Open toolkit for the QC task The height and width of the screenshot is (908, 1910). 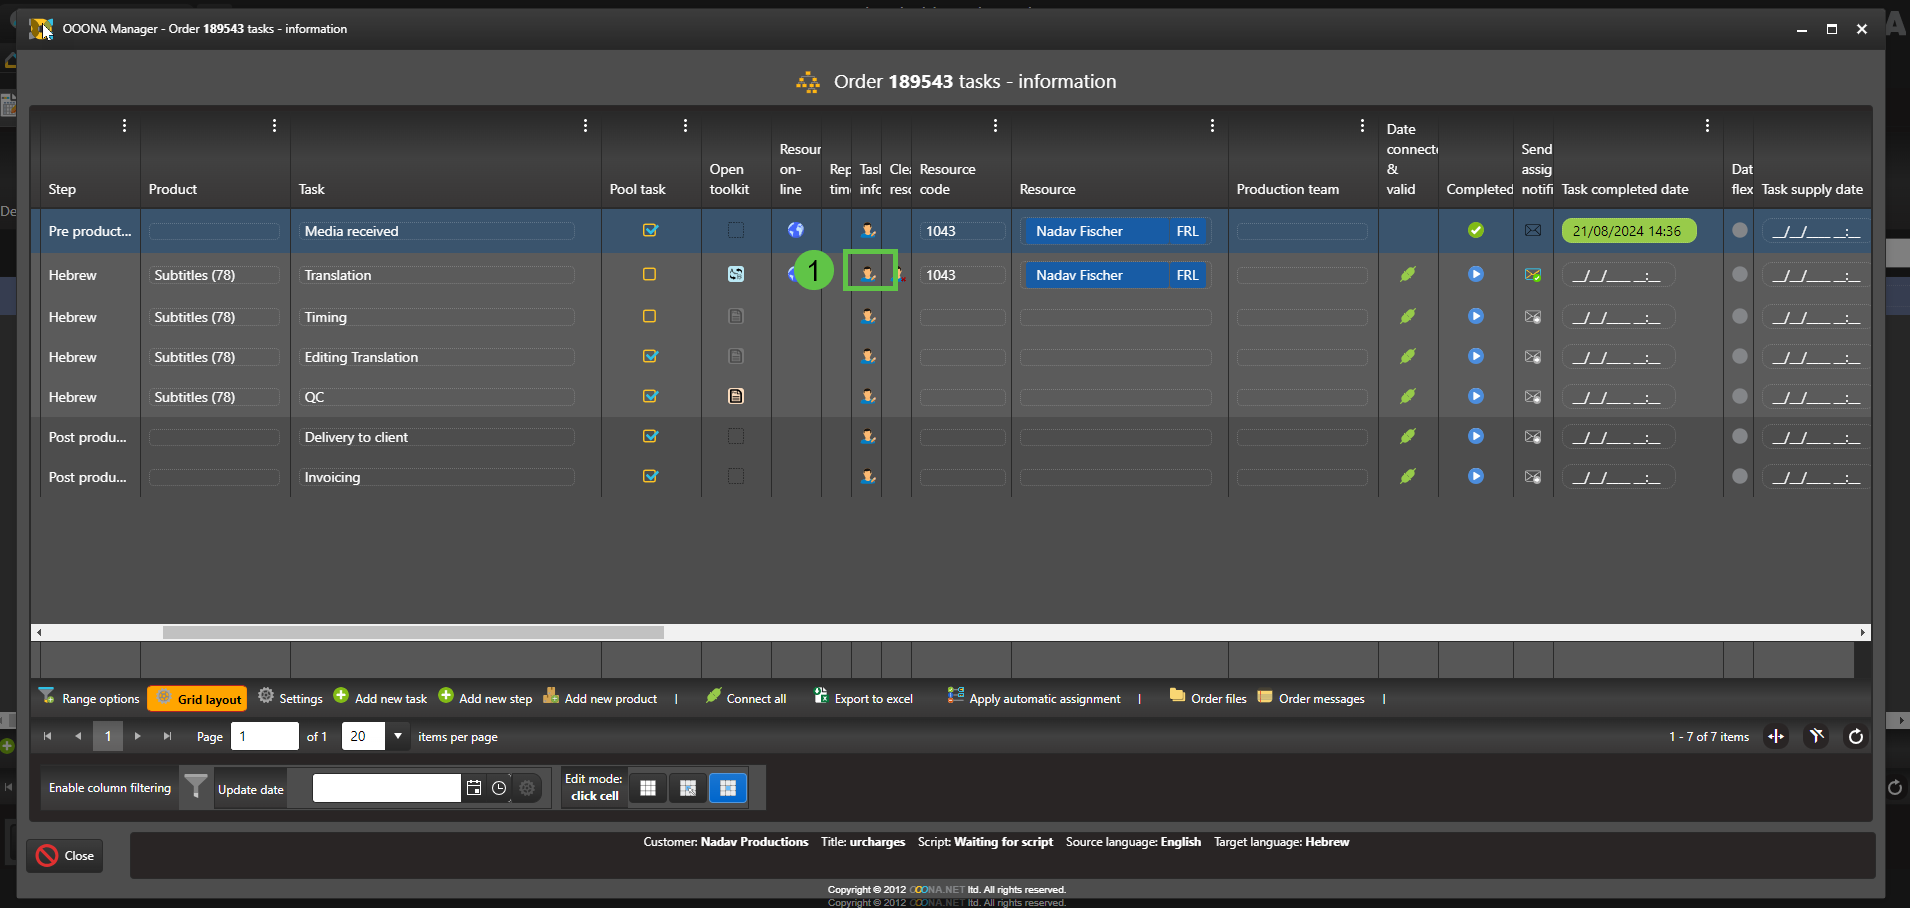736,397
